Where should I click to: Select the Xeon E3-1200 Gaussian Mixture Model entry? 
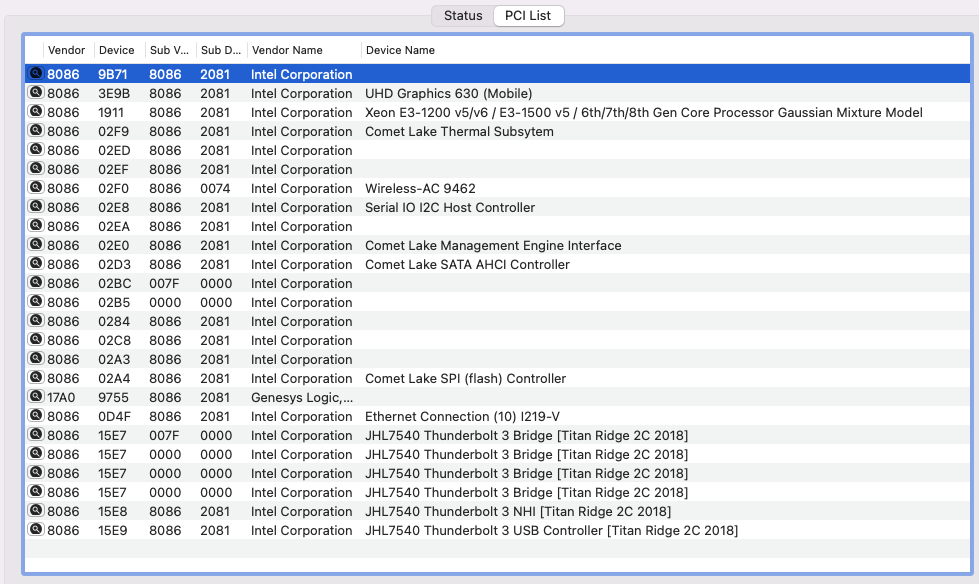644,112
